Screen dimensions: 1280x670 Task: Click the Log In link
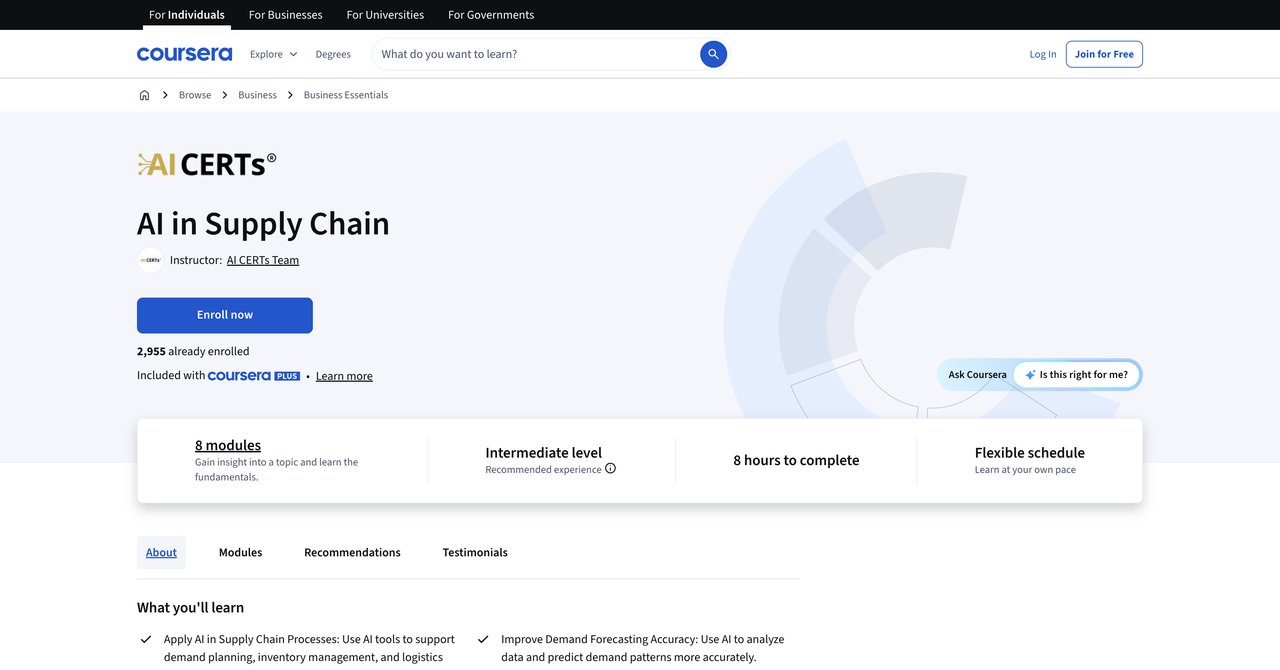(1043, 54)
